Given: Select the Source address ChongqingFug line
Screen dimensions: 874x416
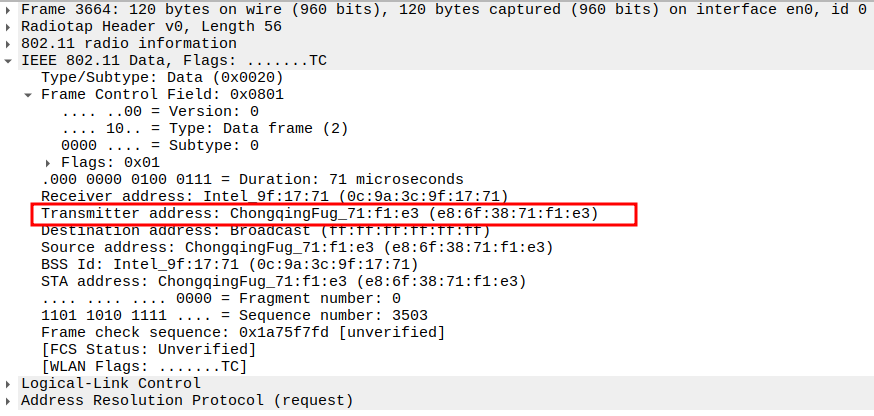Looking at the screenshot, I should click(296, 247).
